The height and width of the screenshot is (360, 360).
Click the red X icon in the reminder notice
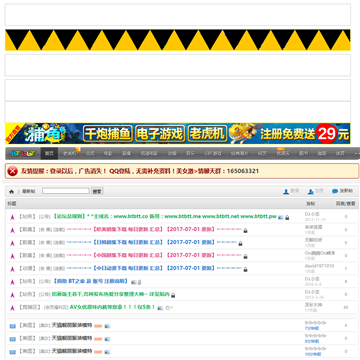(13, 171)
